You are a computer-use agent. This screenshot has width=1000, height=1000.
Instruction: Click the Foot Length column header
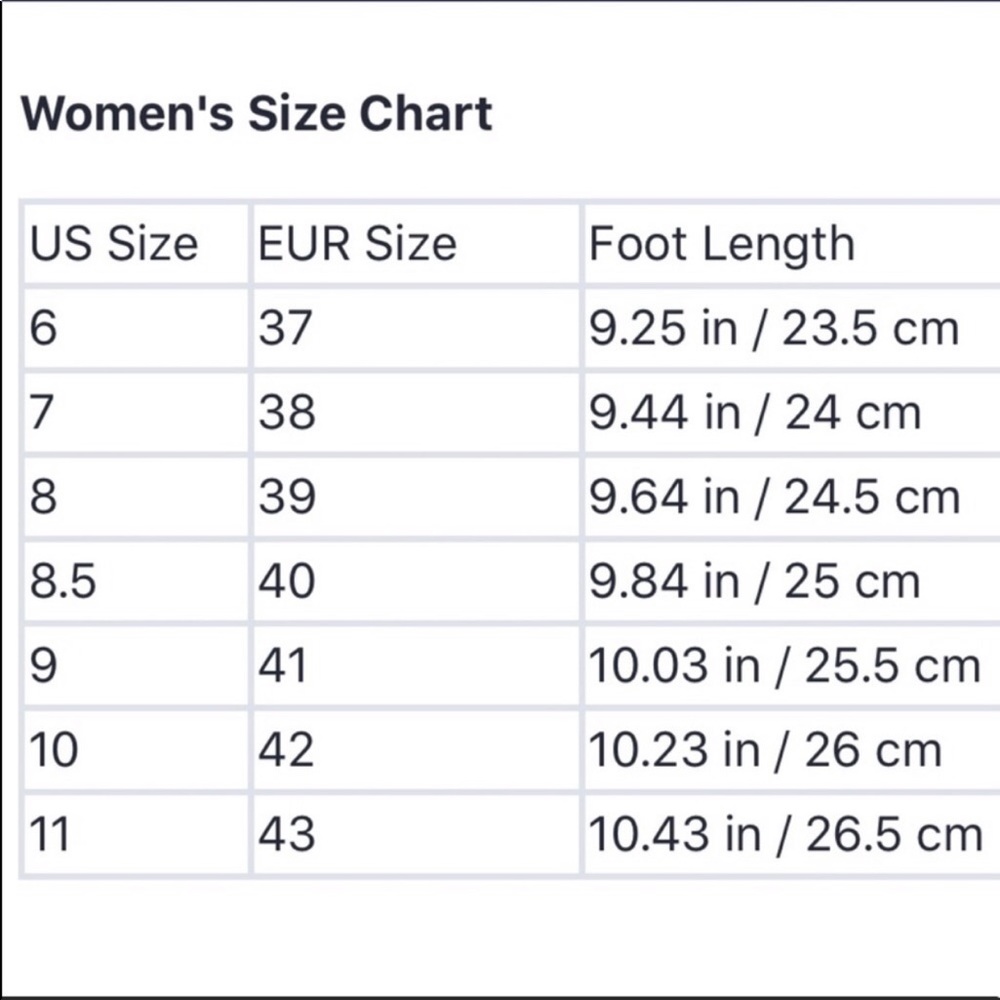721,244
